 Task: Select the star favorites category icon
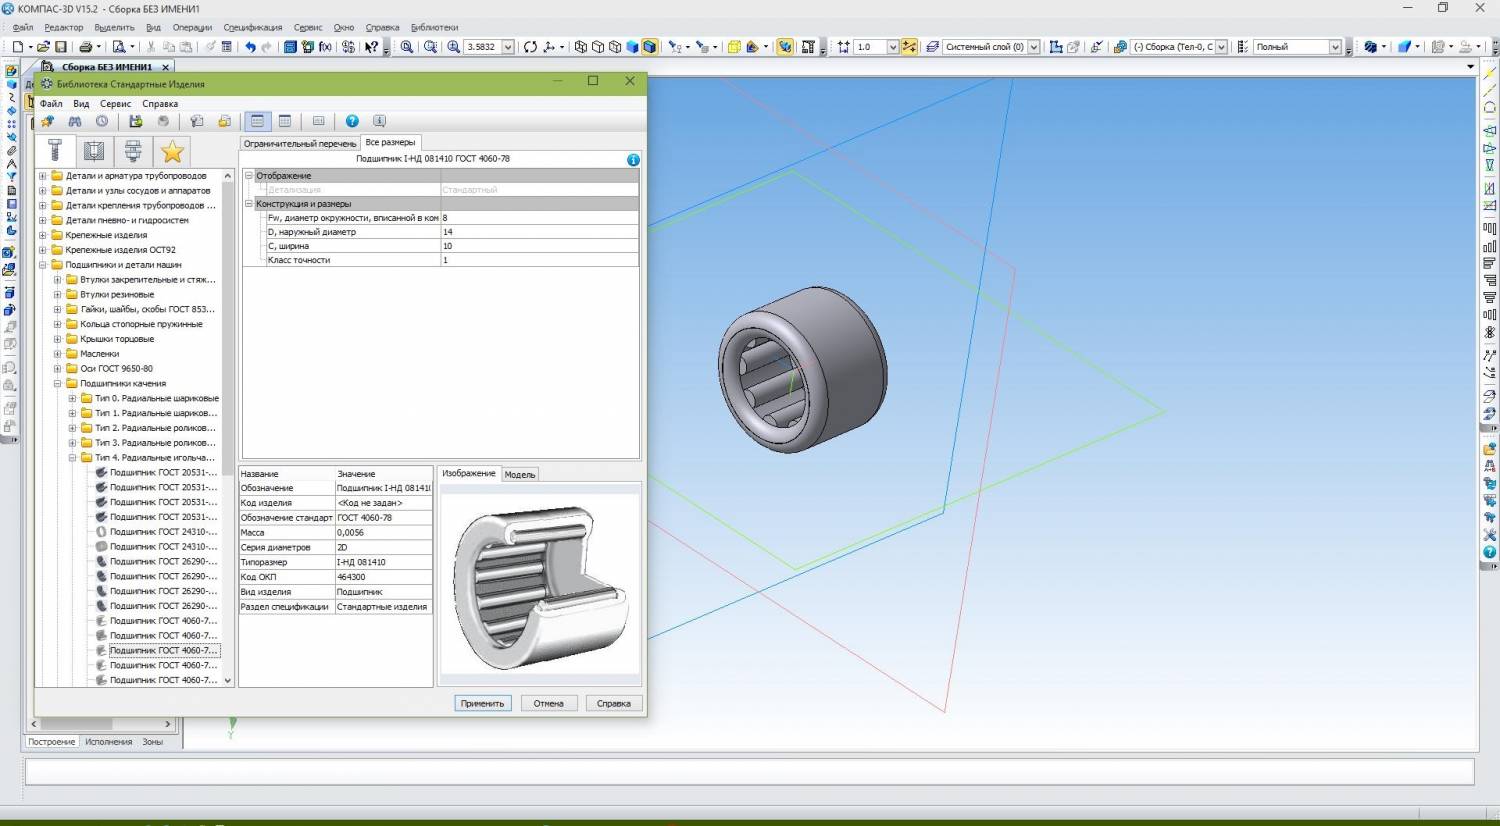tap(172, 151)
